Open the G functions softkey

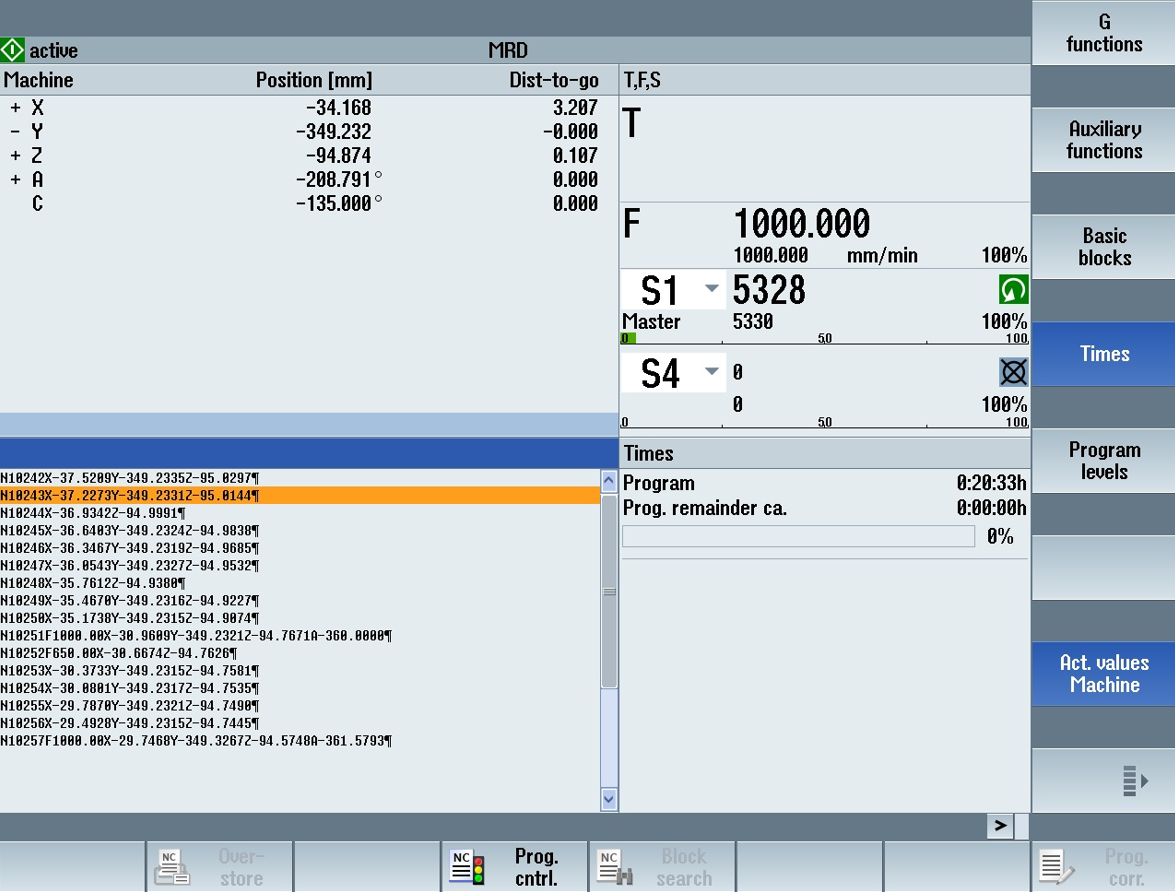(1103, 33)
